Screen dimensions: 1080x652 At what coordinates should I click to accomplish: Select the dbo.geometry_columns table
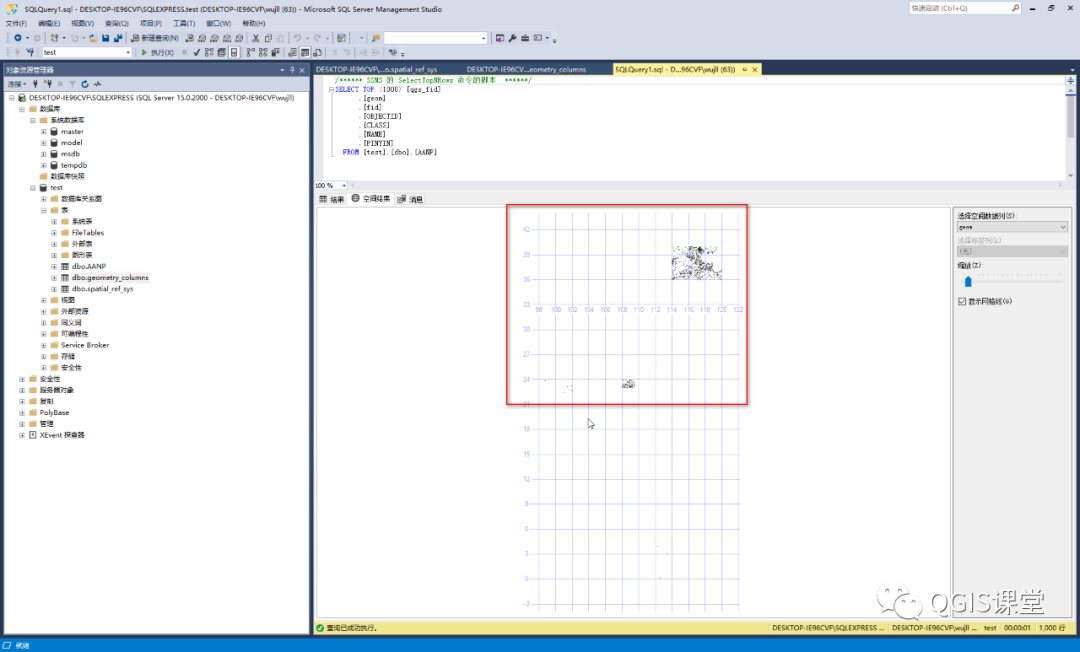tap(110, 277)
